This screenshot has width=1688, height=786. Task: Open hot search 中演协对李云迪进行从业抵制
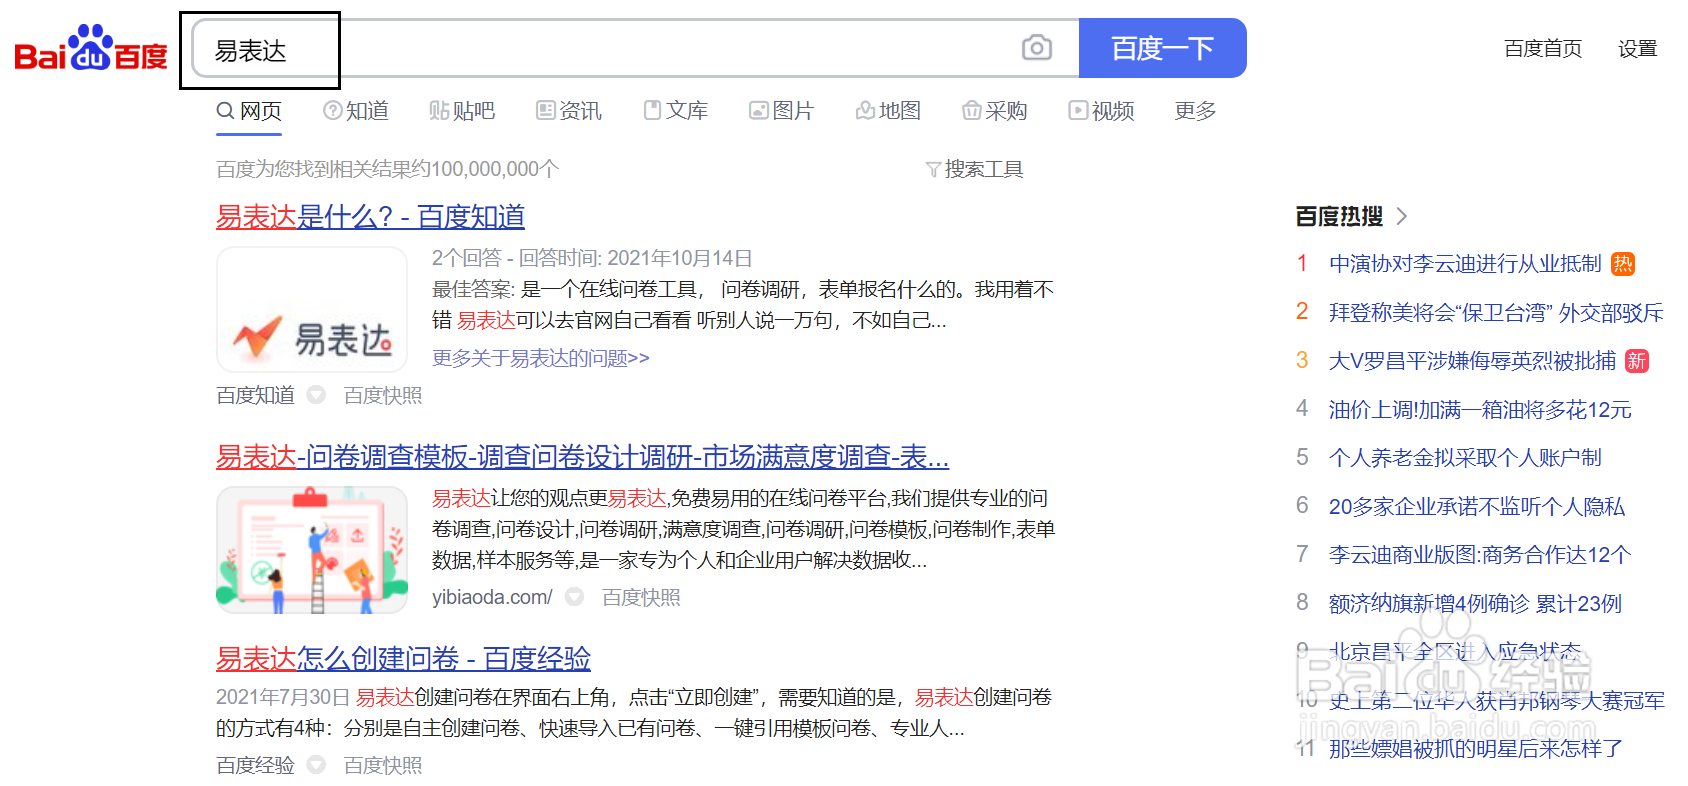pyautogui.click(x=1465, y=264)
